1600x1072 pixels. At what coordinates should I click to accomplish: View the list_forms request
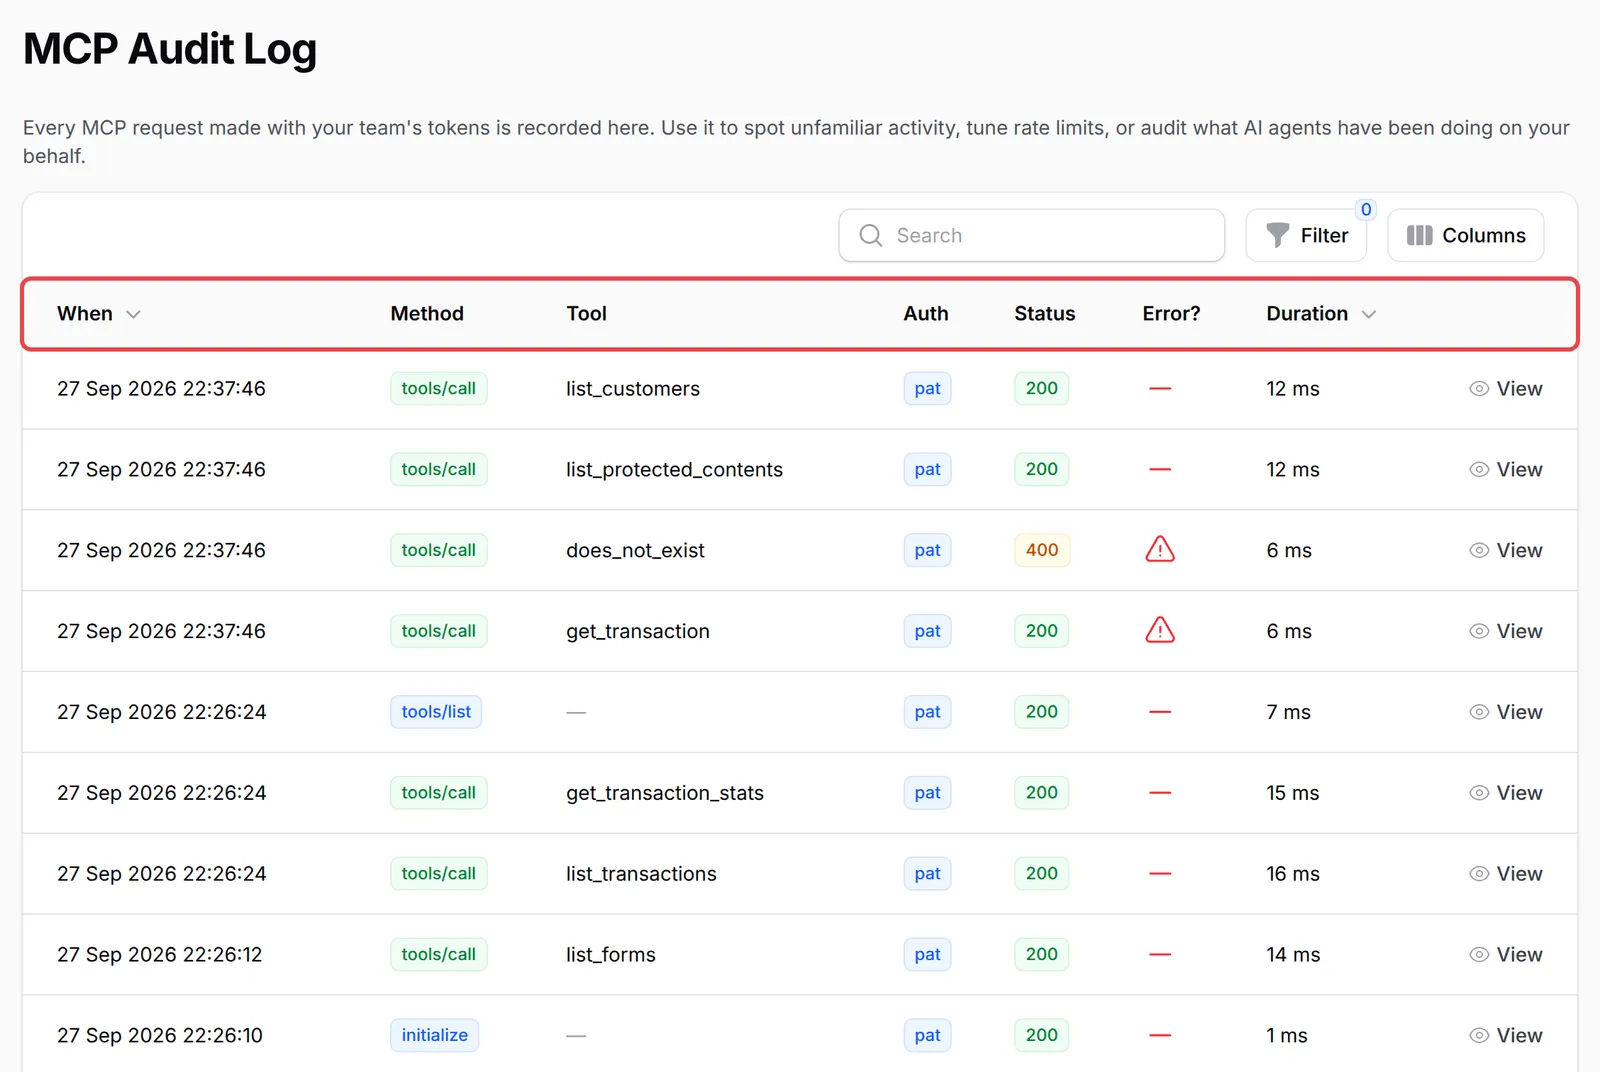pyautogui.click(x=1506, y=954)
